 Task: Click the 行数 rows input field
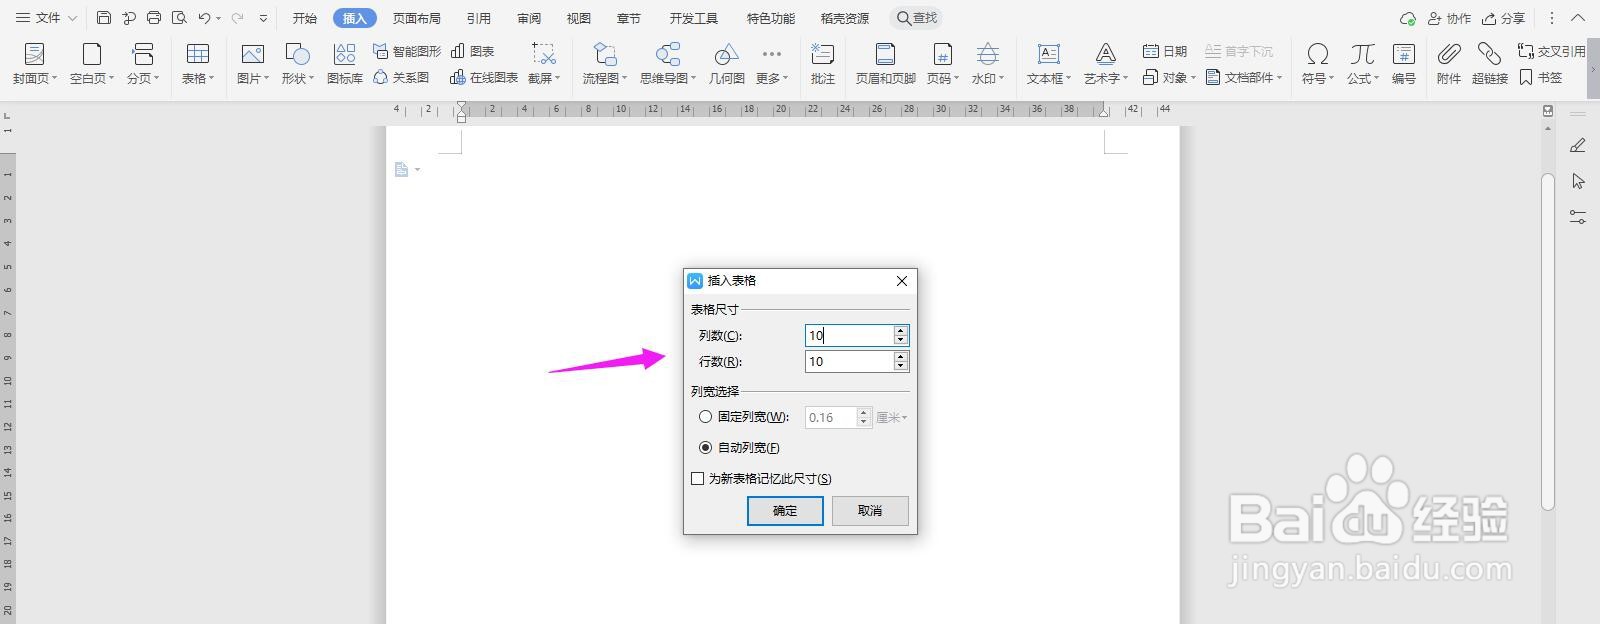tap(849, 361)
